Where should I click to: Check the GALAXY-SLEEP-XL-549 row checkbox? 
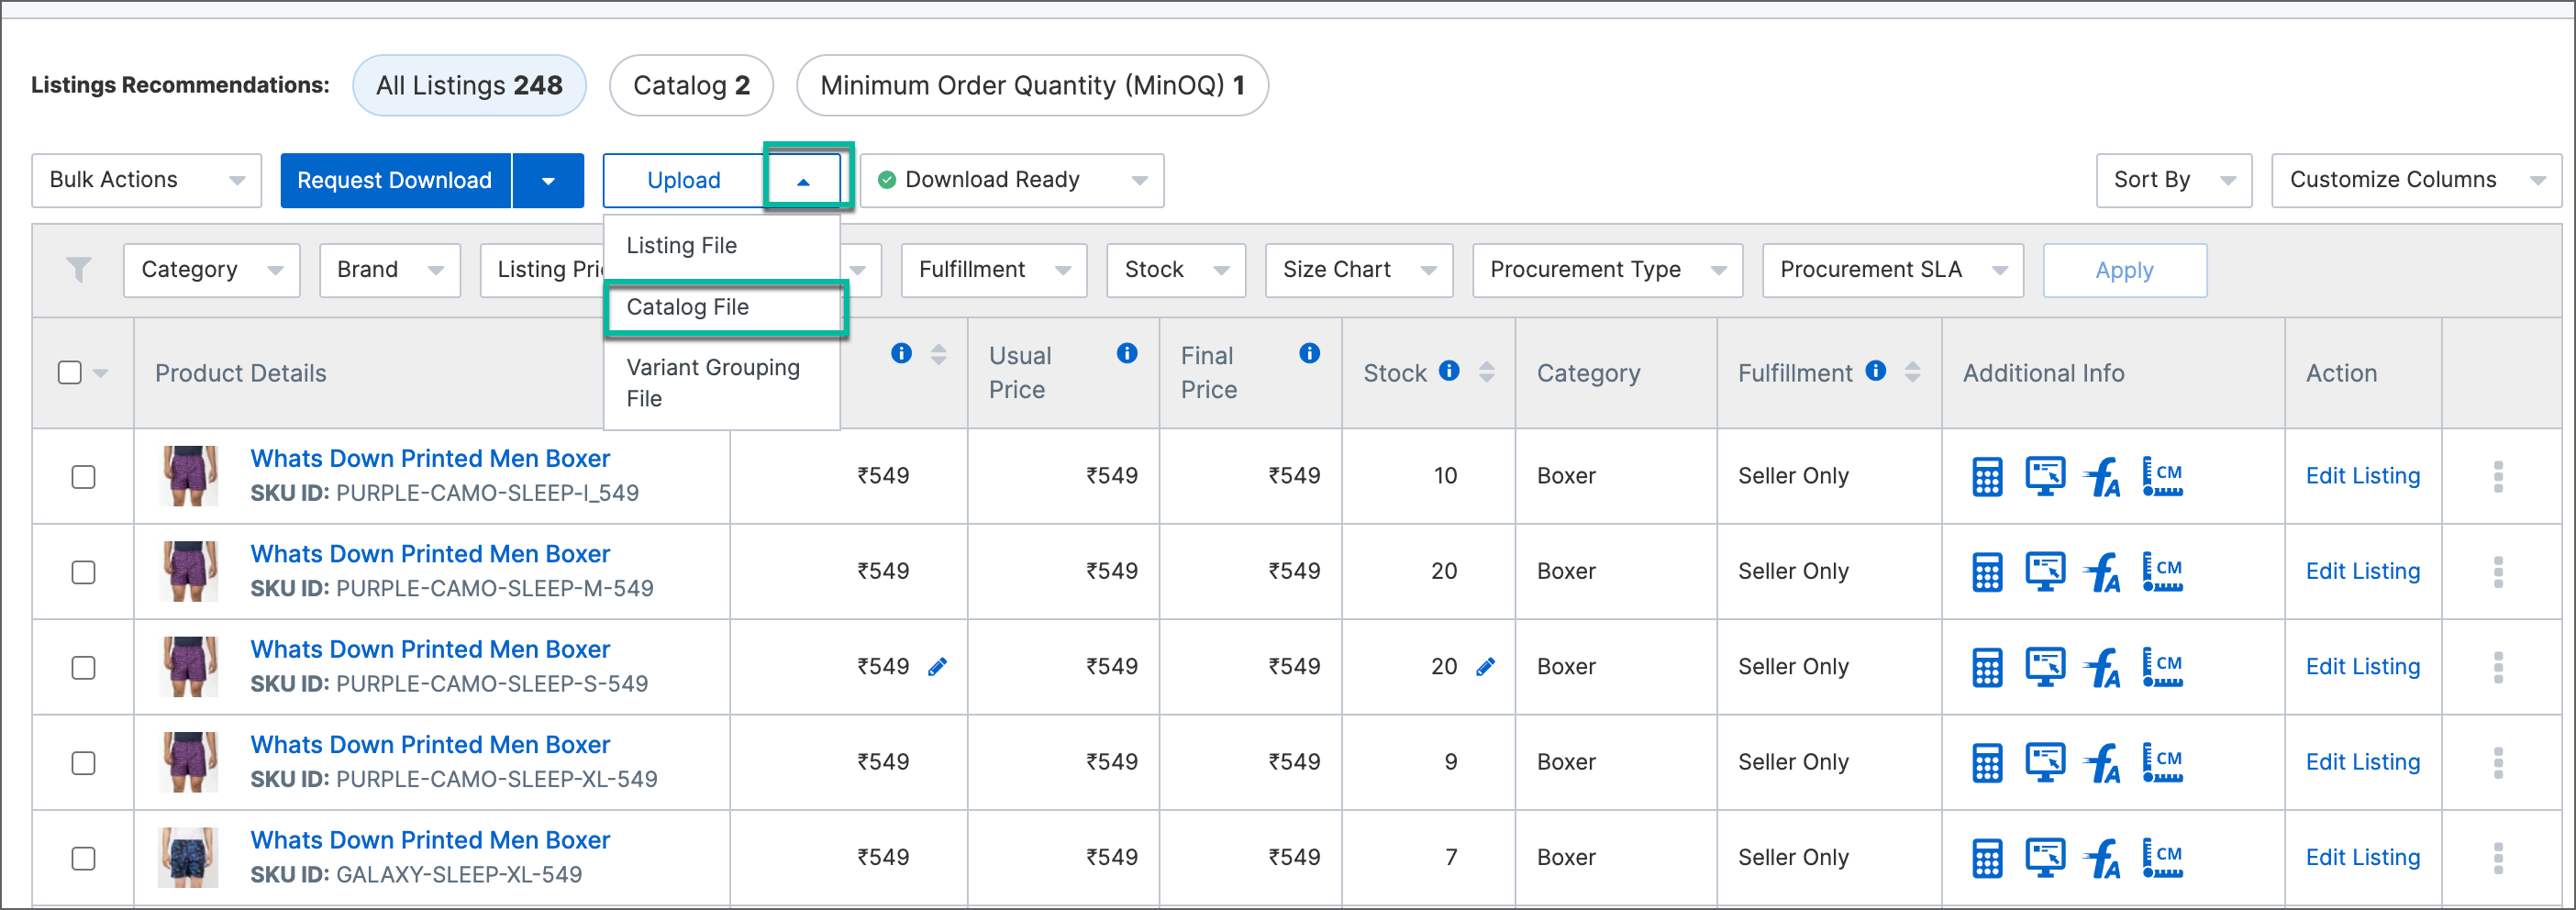pos(84,858)
